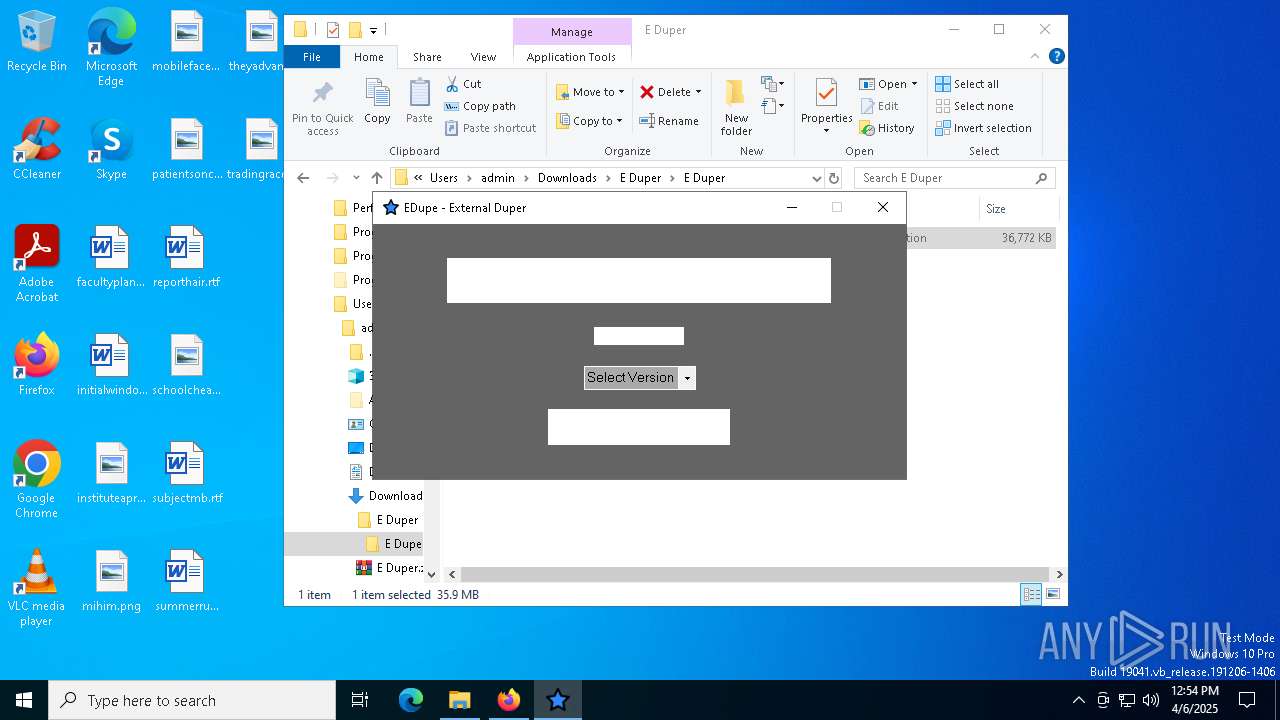Click the wide white field at top of EDupe
Image resolution: width=1280 pixels, height=720 pixels.
639,280
